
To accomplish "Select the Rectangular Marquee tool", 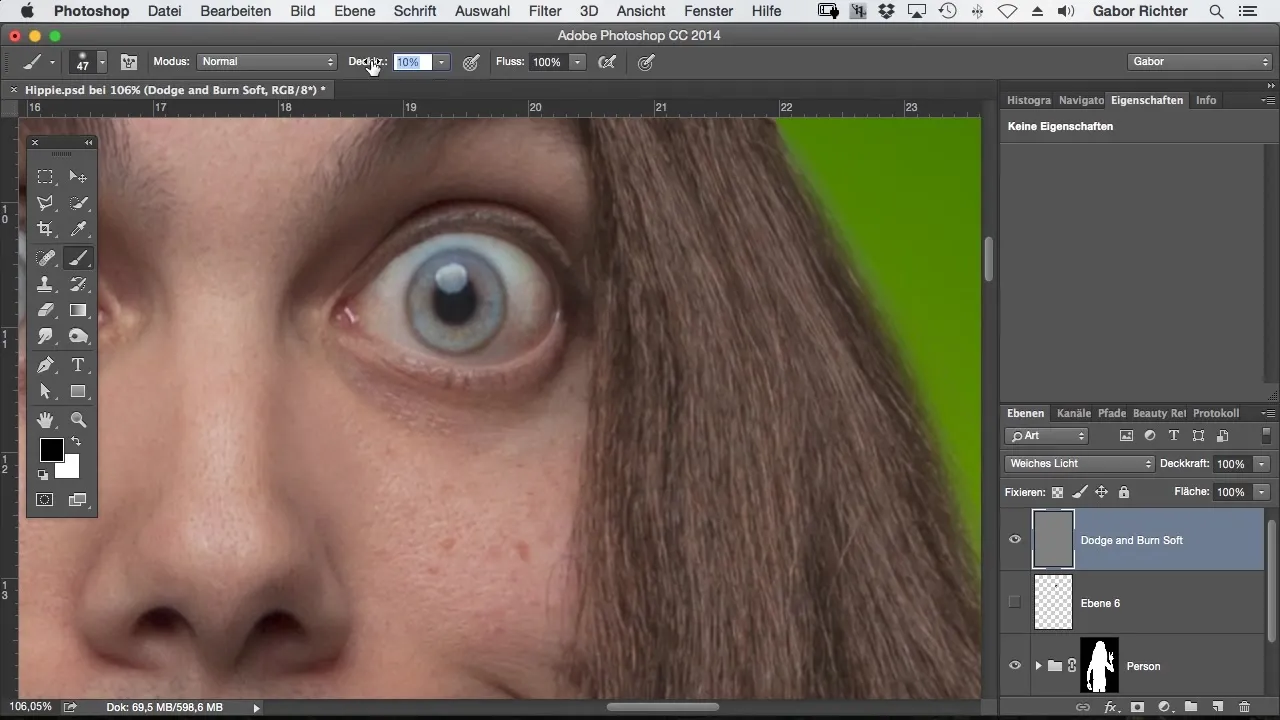I will point(45,177).
